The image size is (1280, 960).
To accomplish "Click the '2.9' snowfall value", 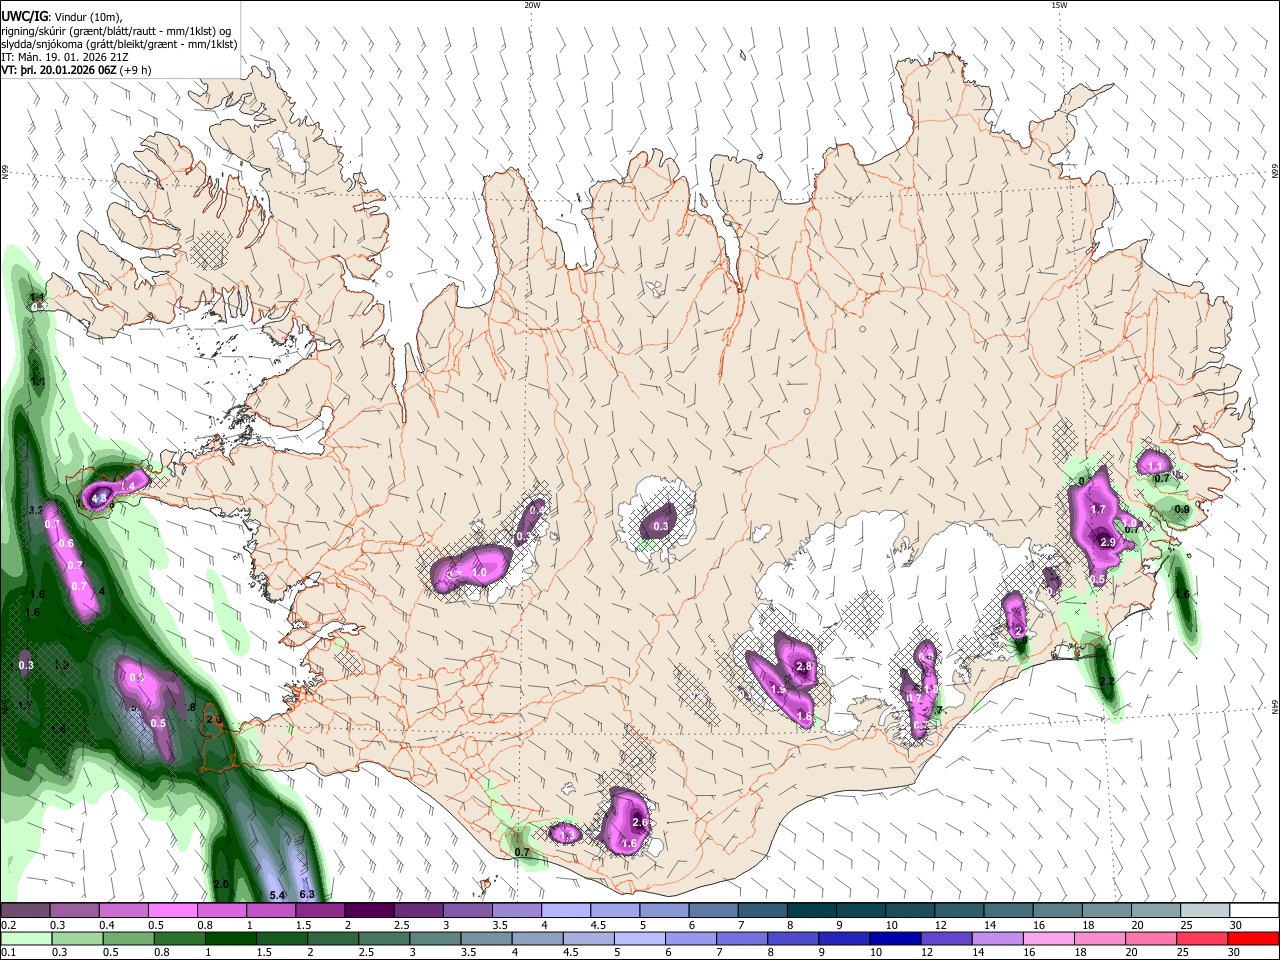I will pyautogui.click(x=1107, y=541).
